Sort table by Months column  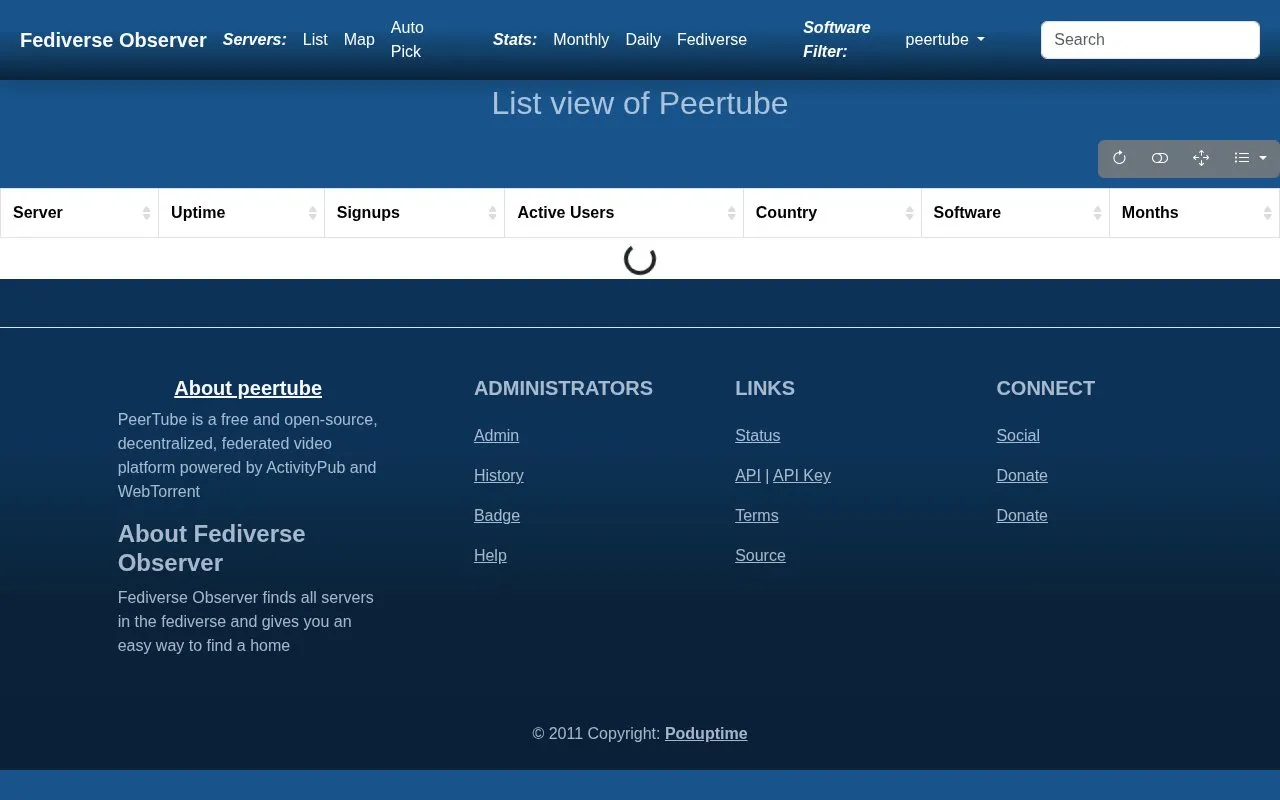tap(1194, 213)
